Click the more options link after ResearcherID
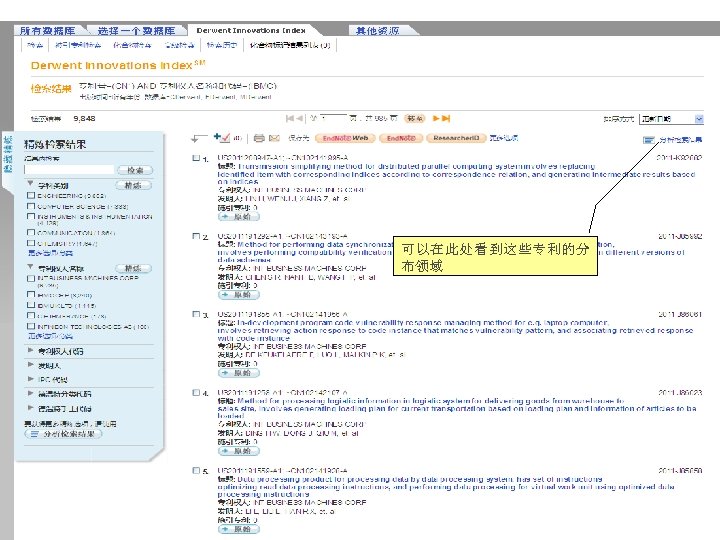Viewport: 720px width, 540px height. point(504,138)
